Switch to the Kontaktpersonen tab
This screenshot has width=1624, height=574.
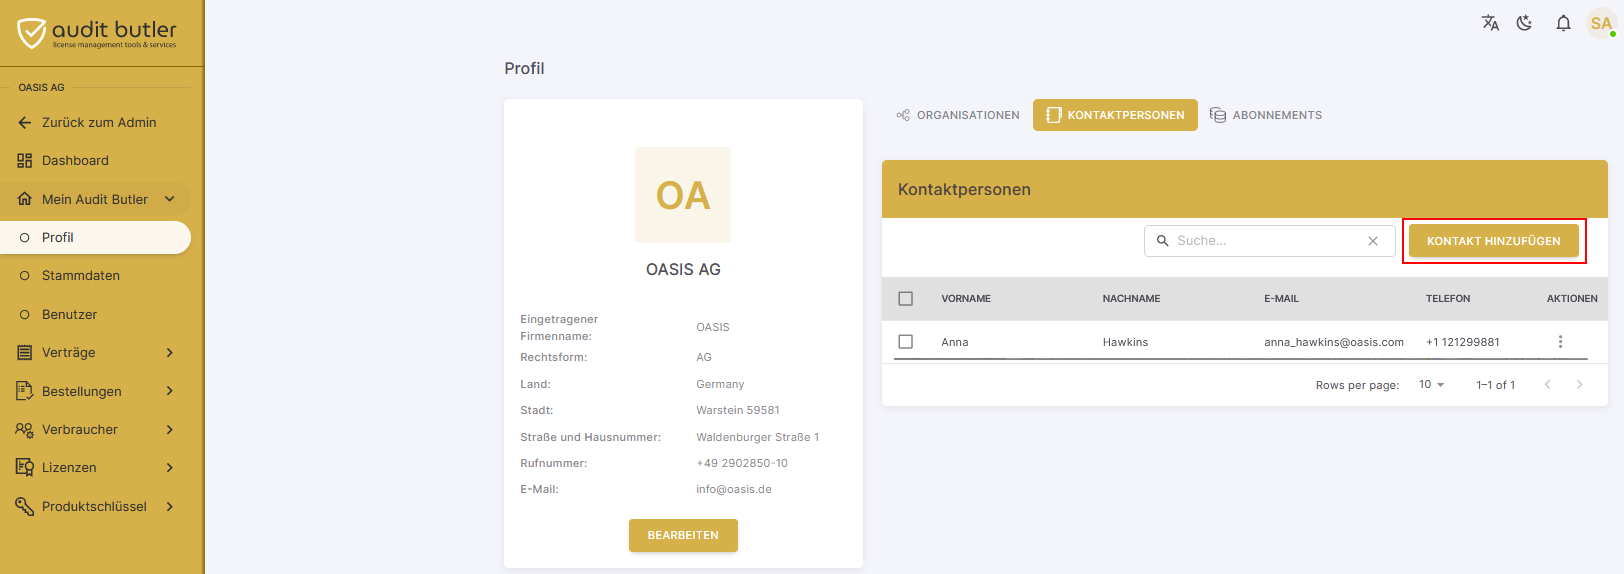coord(1115,115)
